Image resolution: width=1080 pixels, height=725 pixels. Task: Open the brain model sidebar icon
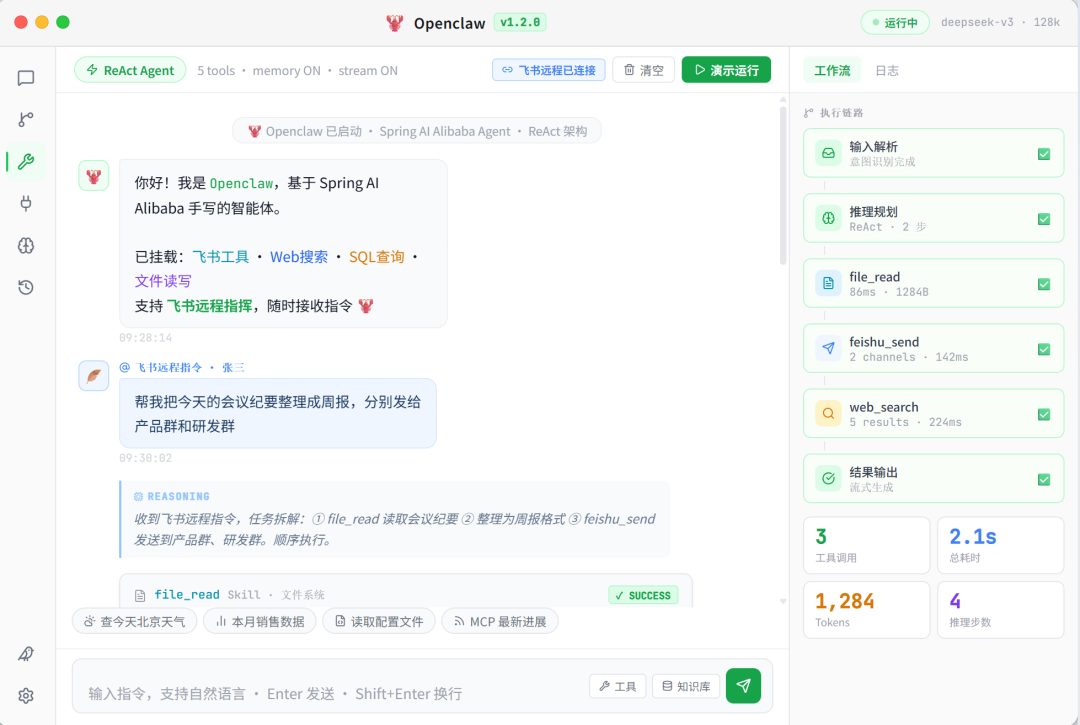point(26,246)
